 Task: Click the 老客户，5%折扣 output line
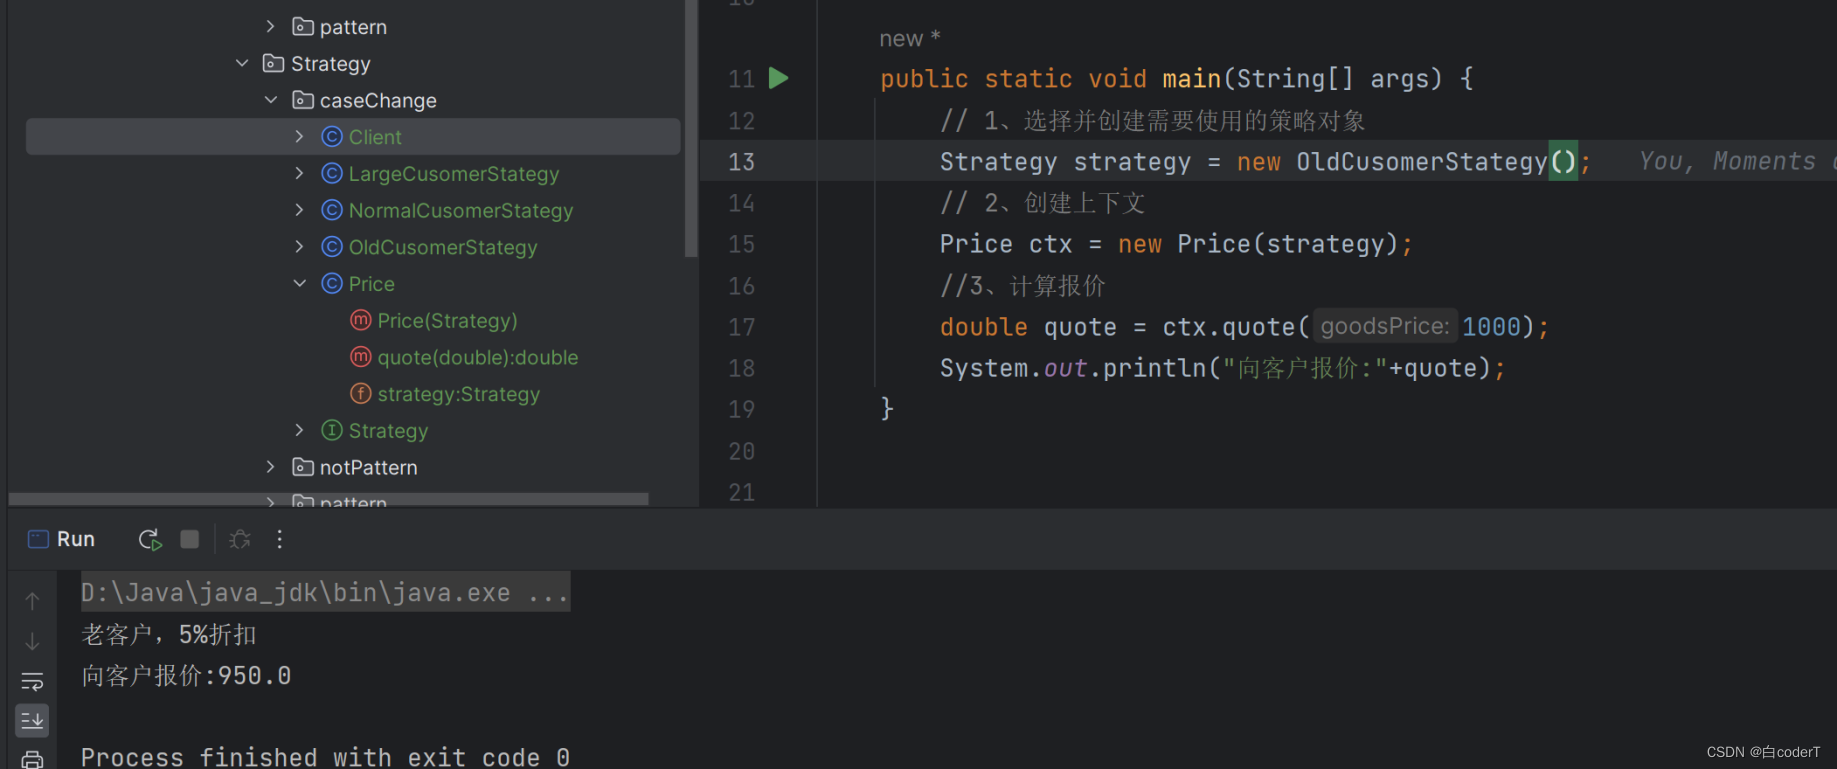point(169,635)
